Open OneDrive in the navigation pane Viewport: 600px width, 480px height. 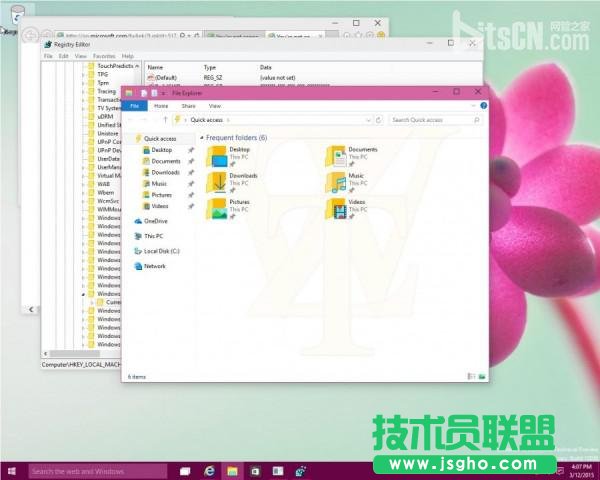point(155,221)
